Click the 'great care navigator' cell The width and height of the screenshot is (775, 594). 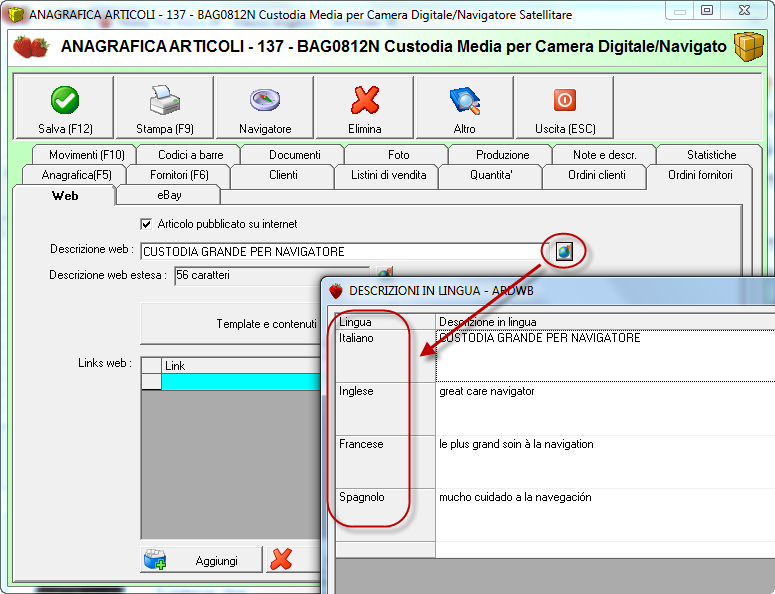point(605,409)
